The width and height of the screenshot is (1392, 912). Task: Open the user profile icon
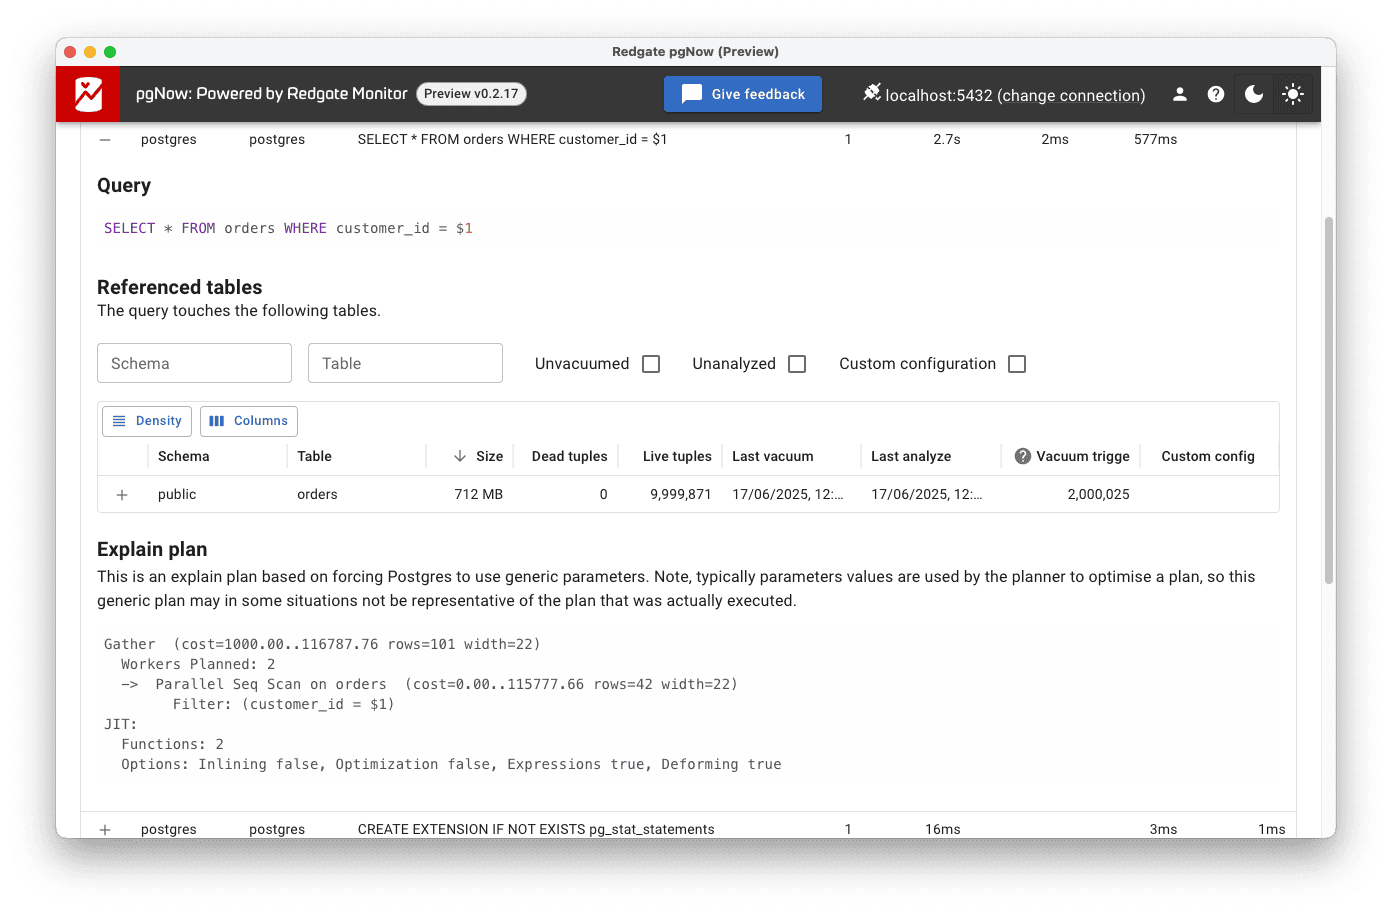[x=1179, y=94]
